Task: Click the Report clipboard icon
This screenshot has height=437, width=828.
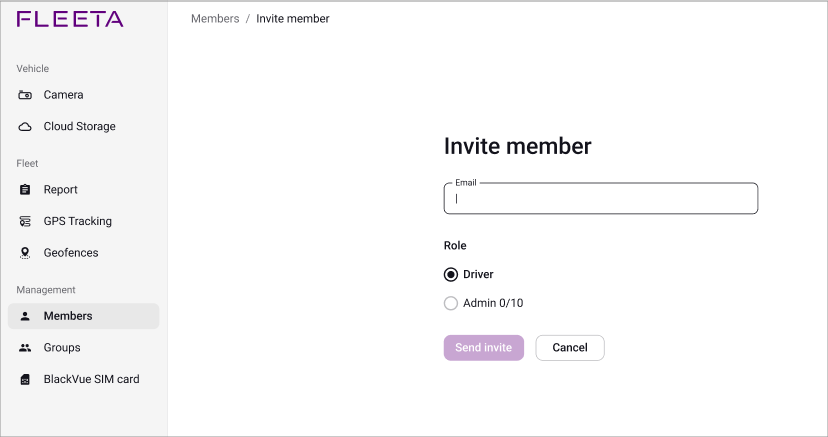Action: tap(25, 189)
